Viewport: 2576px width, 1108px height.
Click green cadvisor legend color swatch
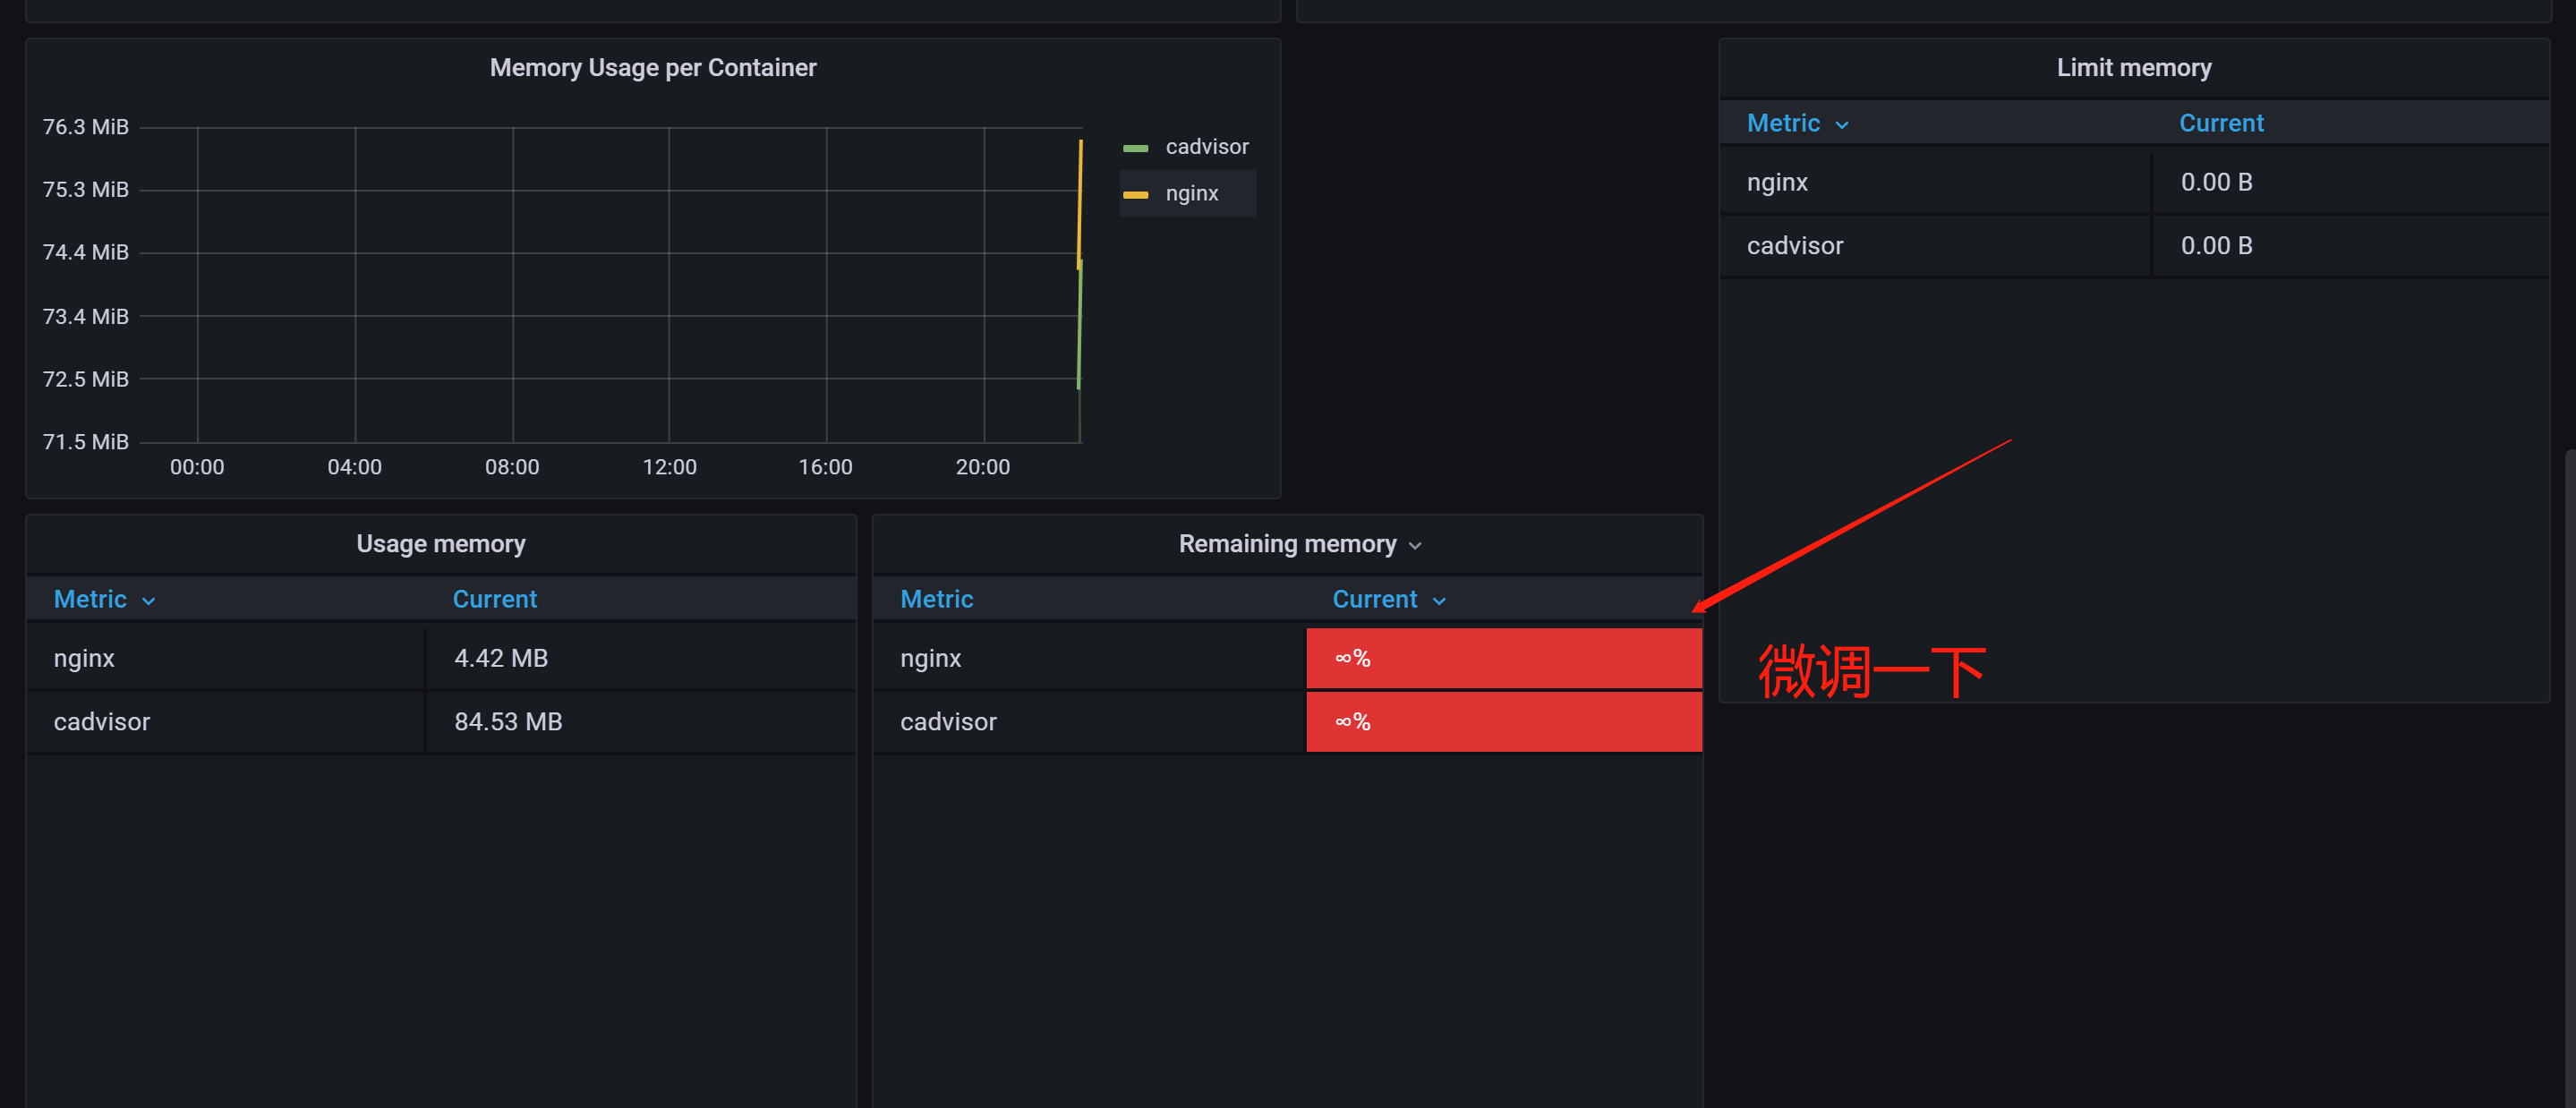(x=1135, y=148)
